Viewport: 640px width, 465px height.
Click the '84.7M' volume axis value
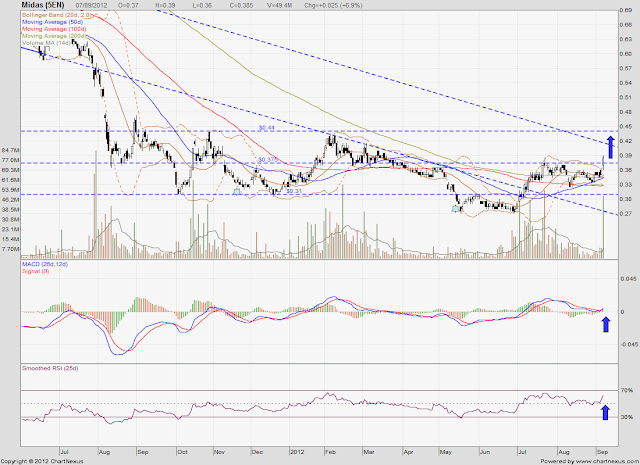10,150
